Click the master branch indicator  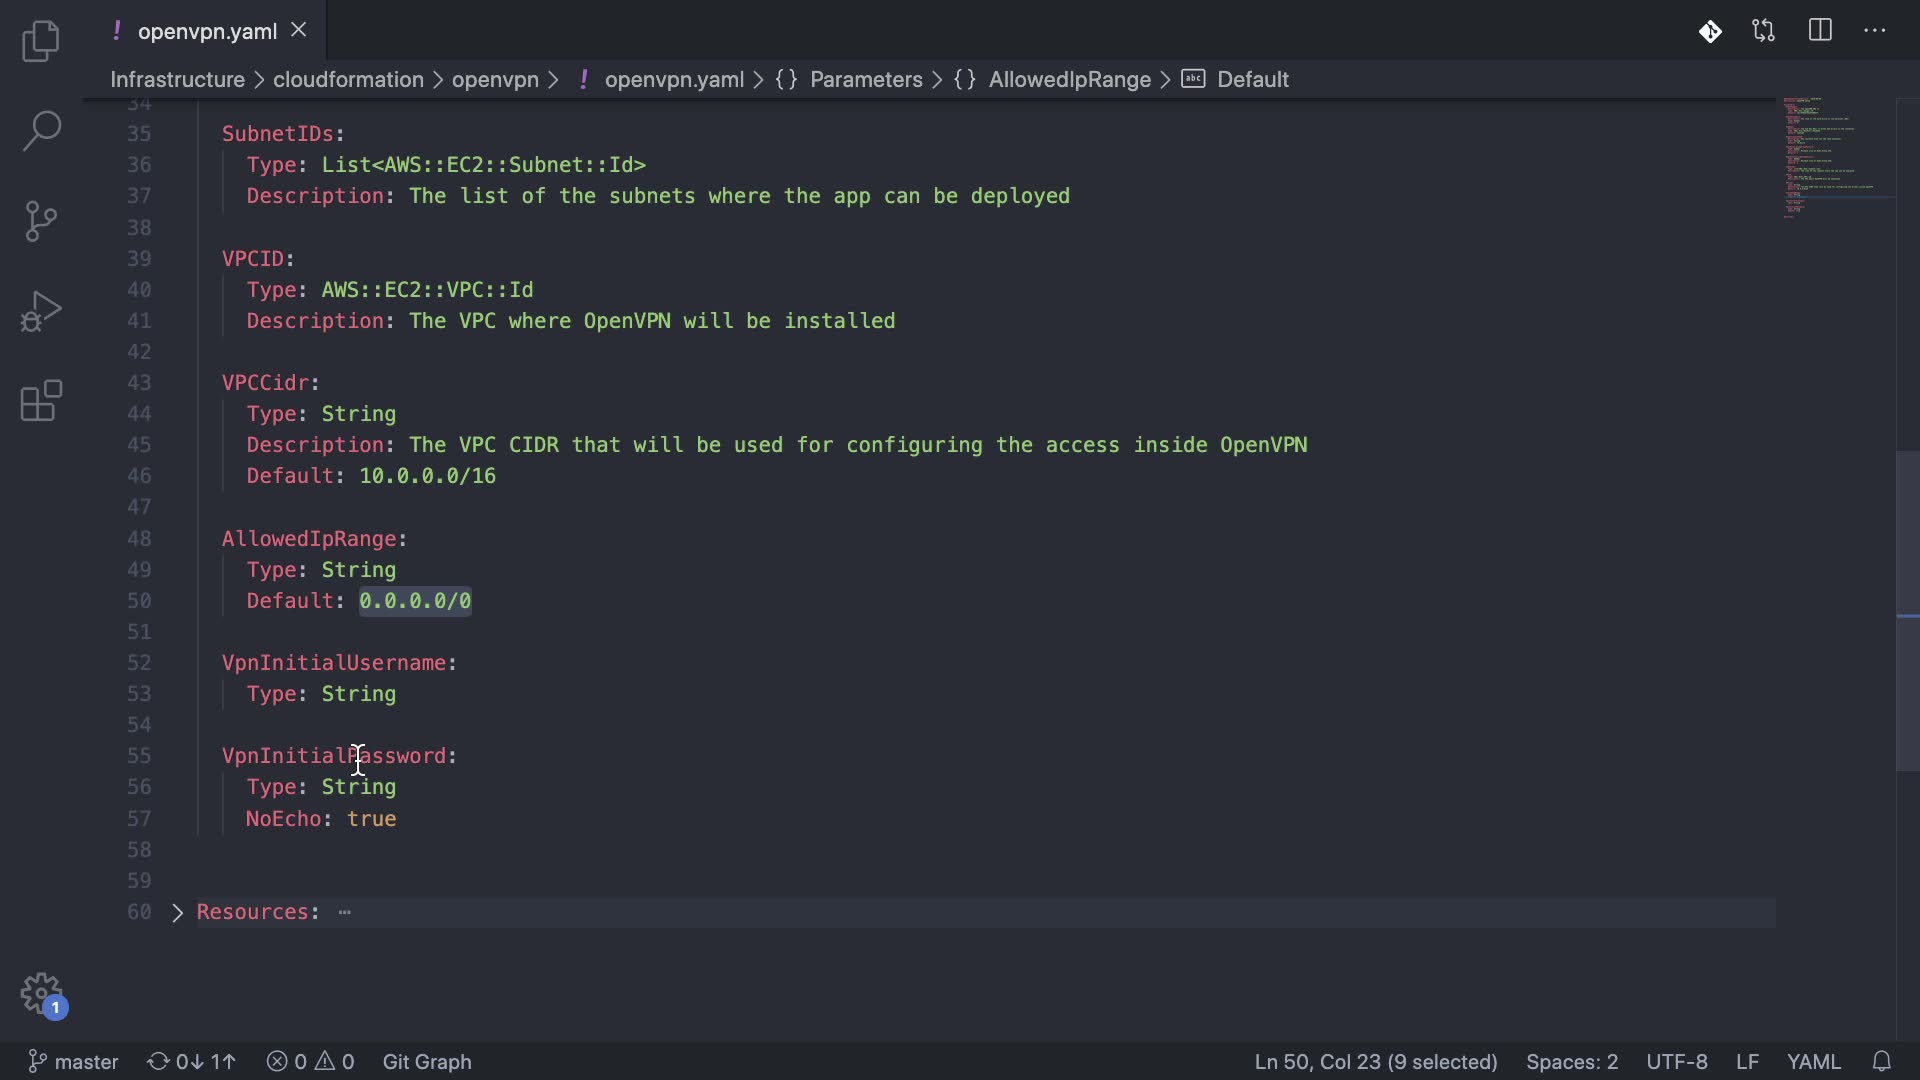pyautogui.click(x=74, y=1061)
